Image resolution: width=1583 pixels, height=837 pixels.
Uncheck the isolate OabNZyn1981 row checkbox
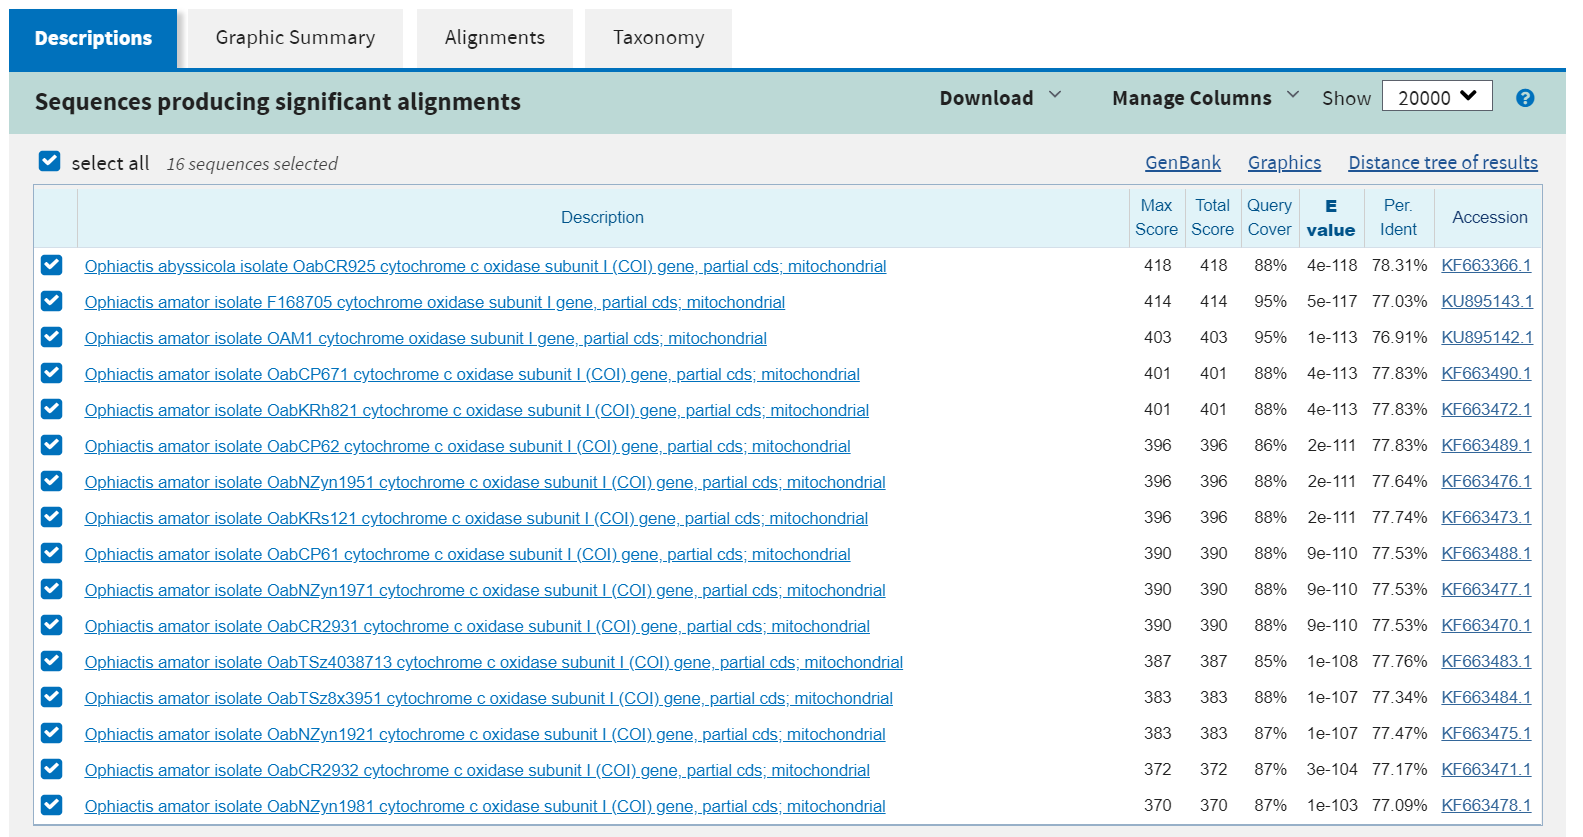[52, 805]
